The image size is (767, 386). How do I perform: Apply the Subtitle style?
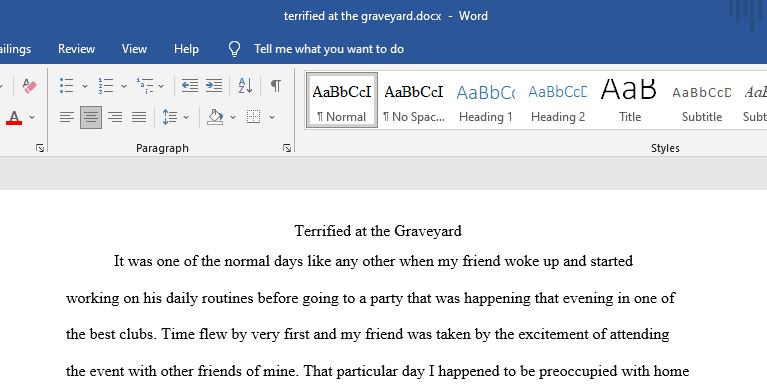click(702, 101)
